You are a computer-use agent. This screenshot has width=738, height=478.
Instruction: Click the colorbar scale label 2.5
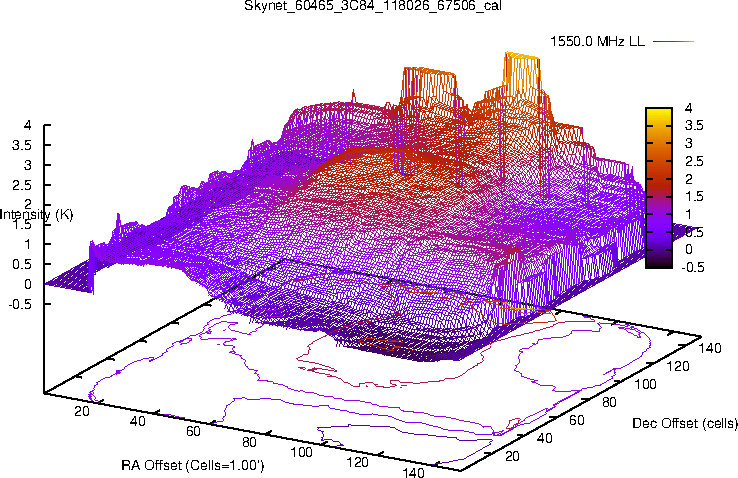(694, 161)
